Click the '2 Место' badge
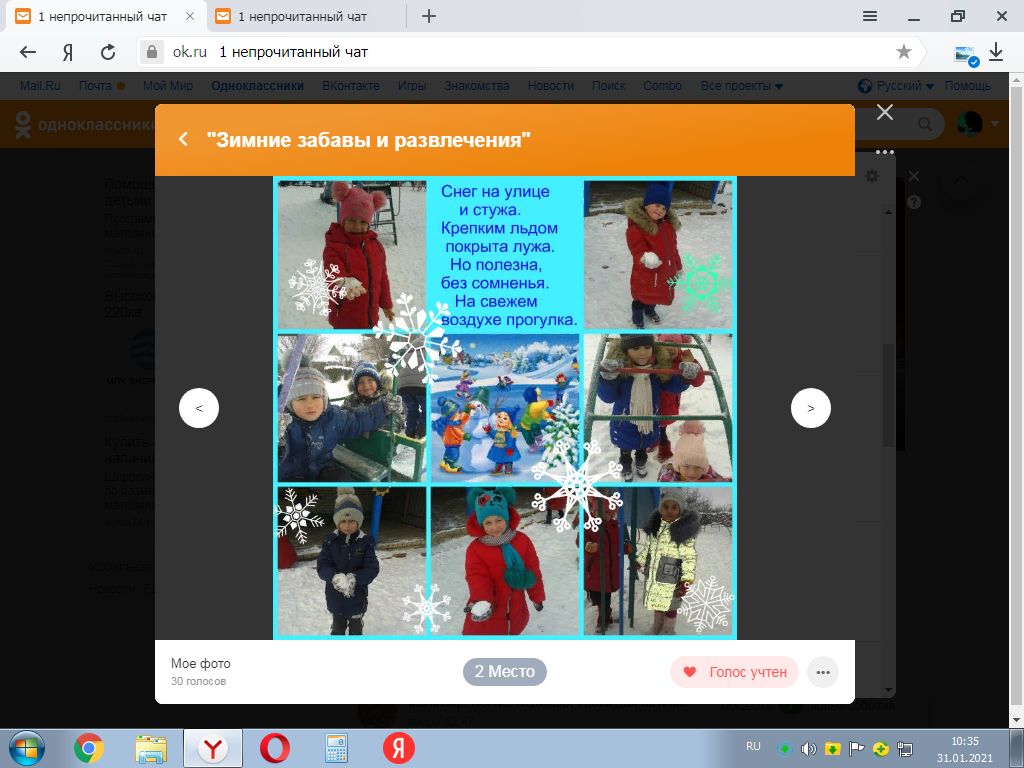Viewport: 1024px width, 768px height. click(x=505, y=672)
